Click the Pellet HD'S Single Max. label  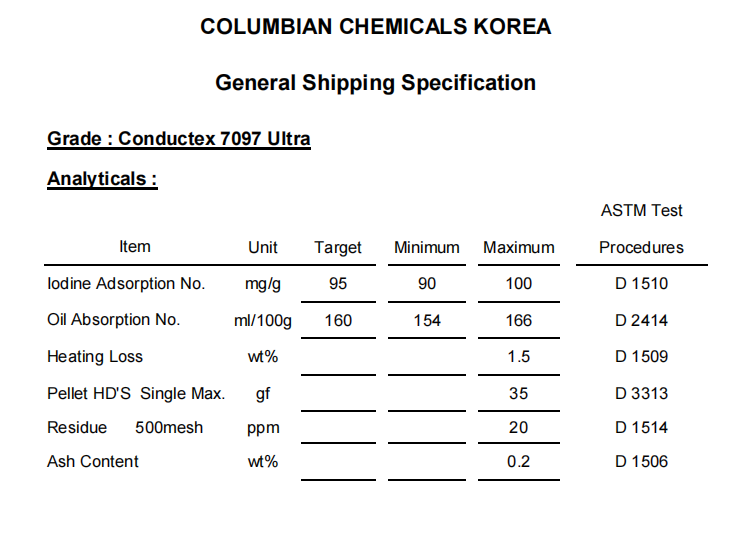tap(136, 394)
